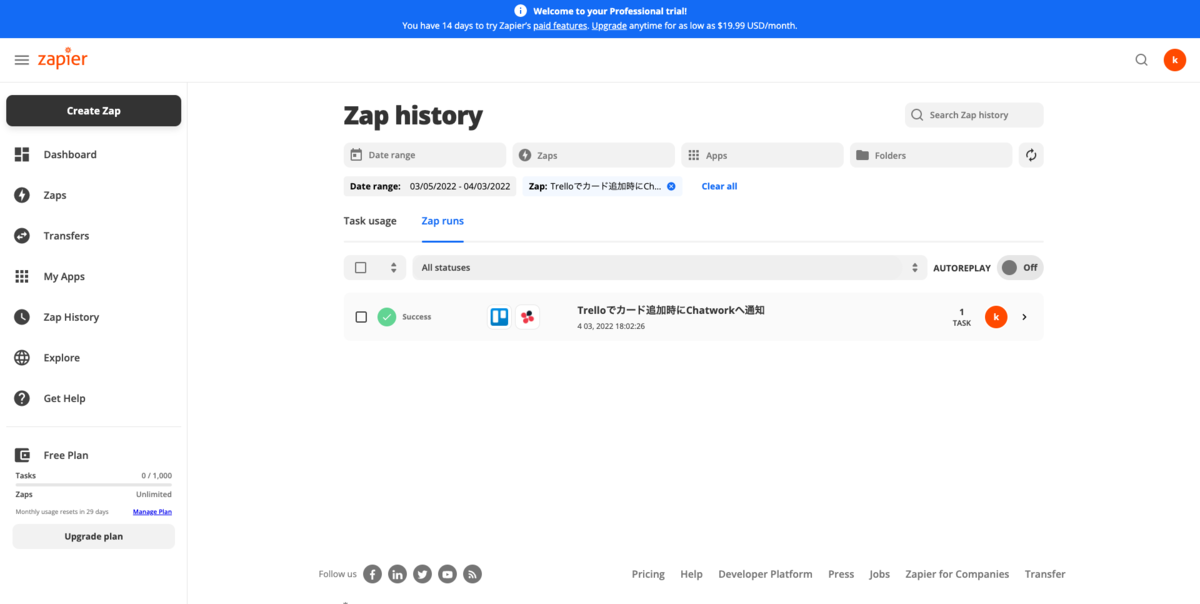
Task: Switch to the Task usage tab
Action: tap(370, 220)
